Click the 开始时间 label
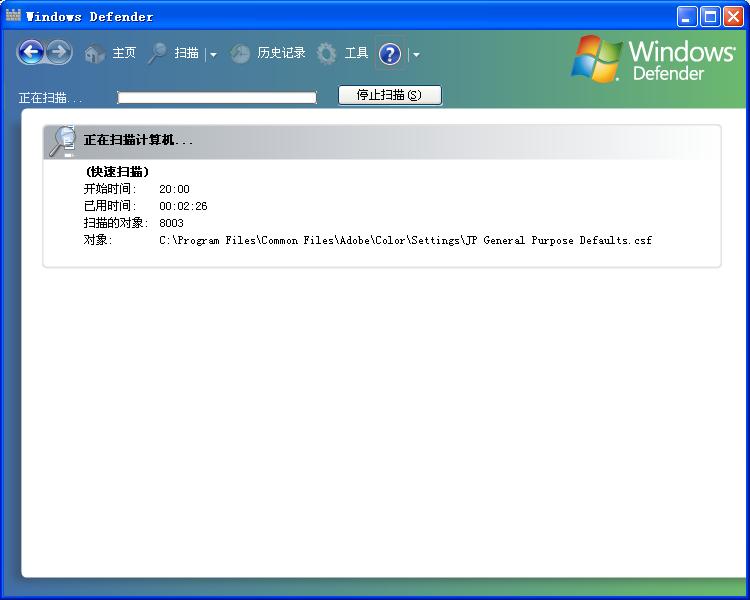750x600 pixels. coord(110,189)
